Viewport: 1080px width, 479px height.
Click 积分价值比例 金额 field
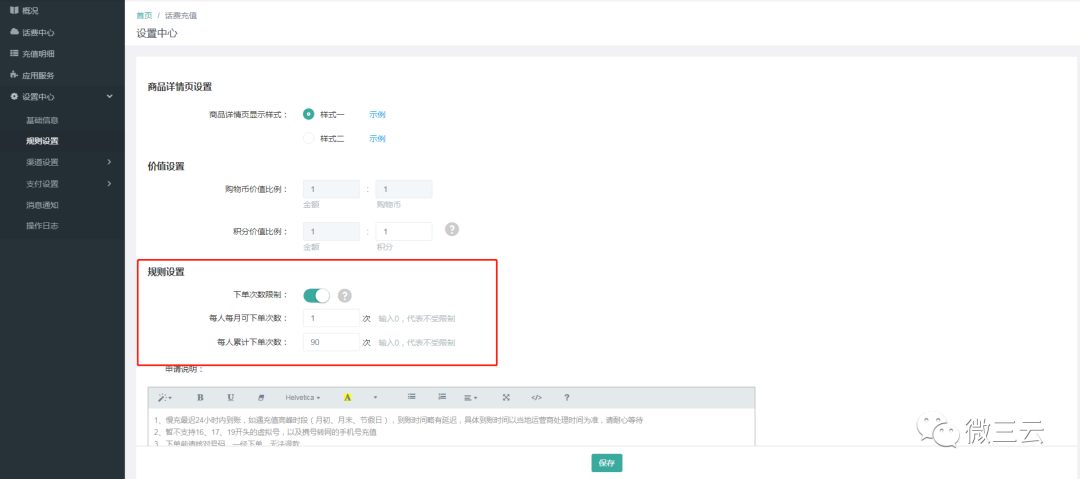(331, 232)
